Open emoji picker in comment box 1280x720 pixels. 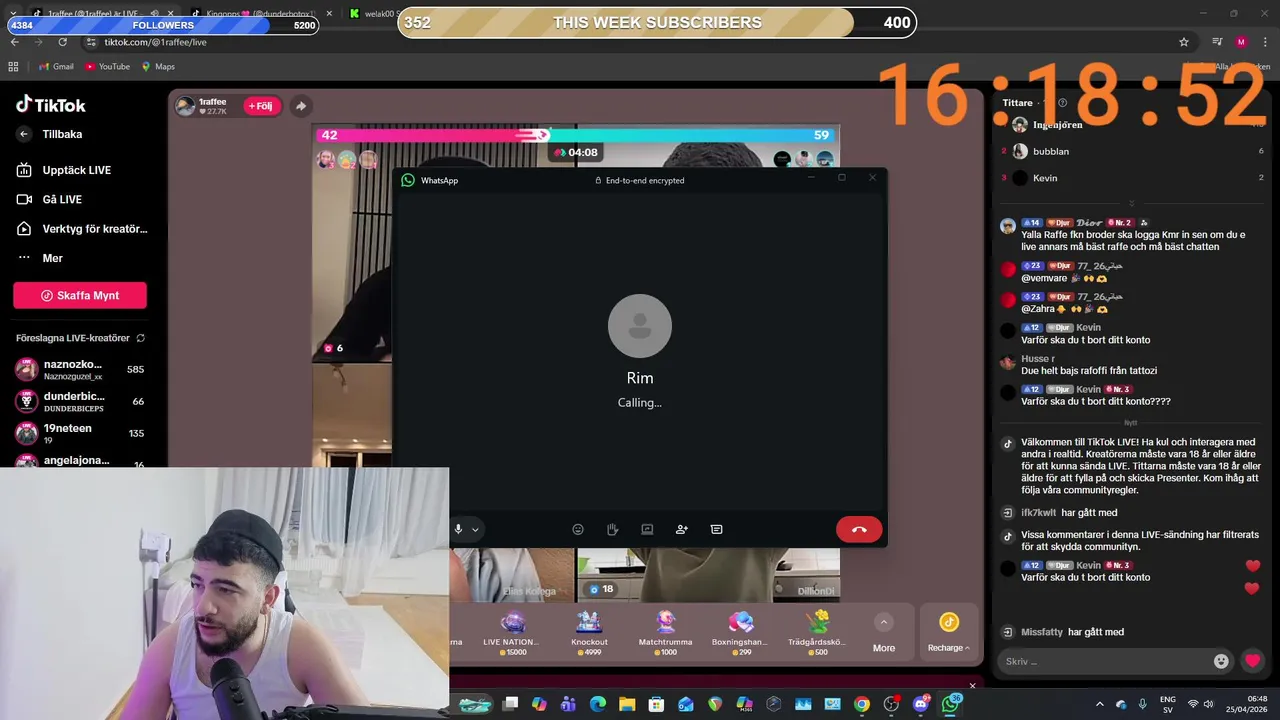tap(1221, 661)
